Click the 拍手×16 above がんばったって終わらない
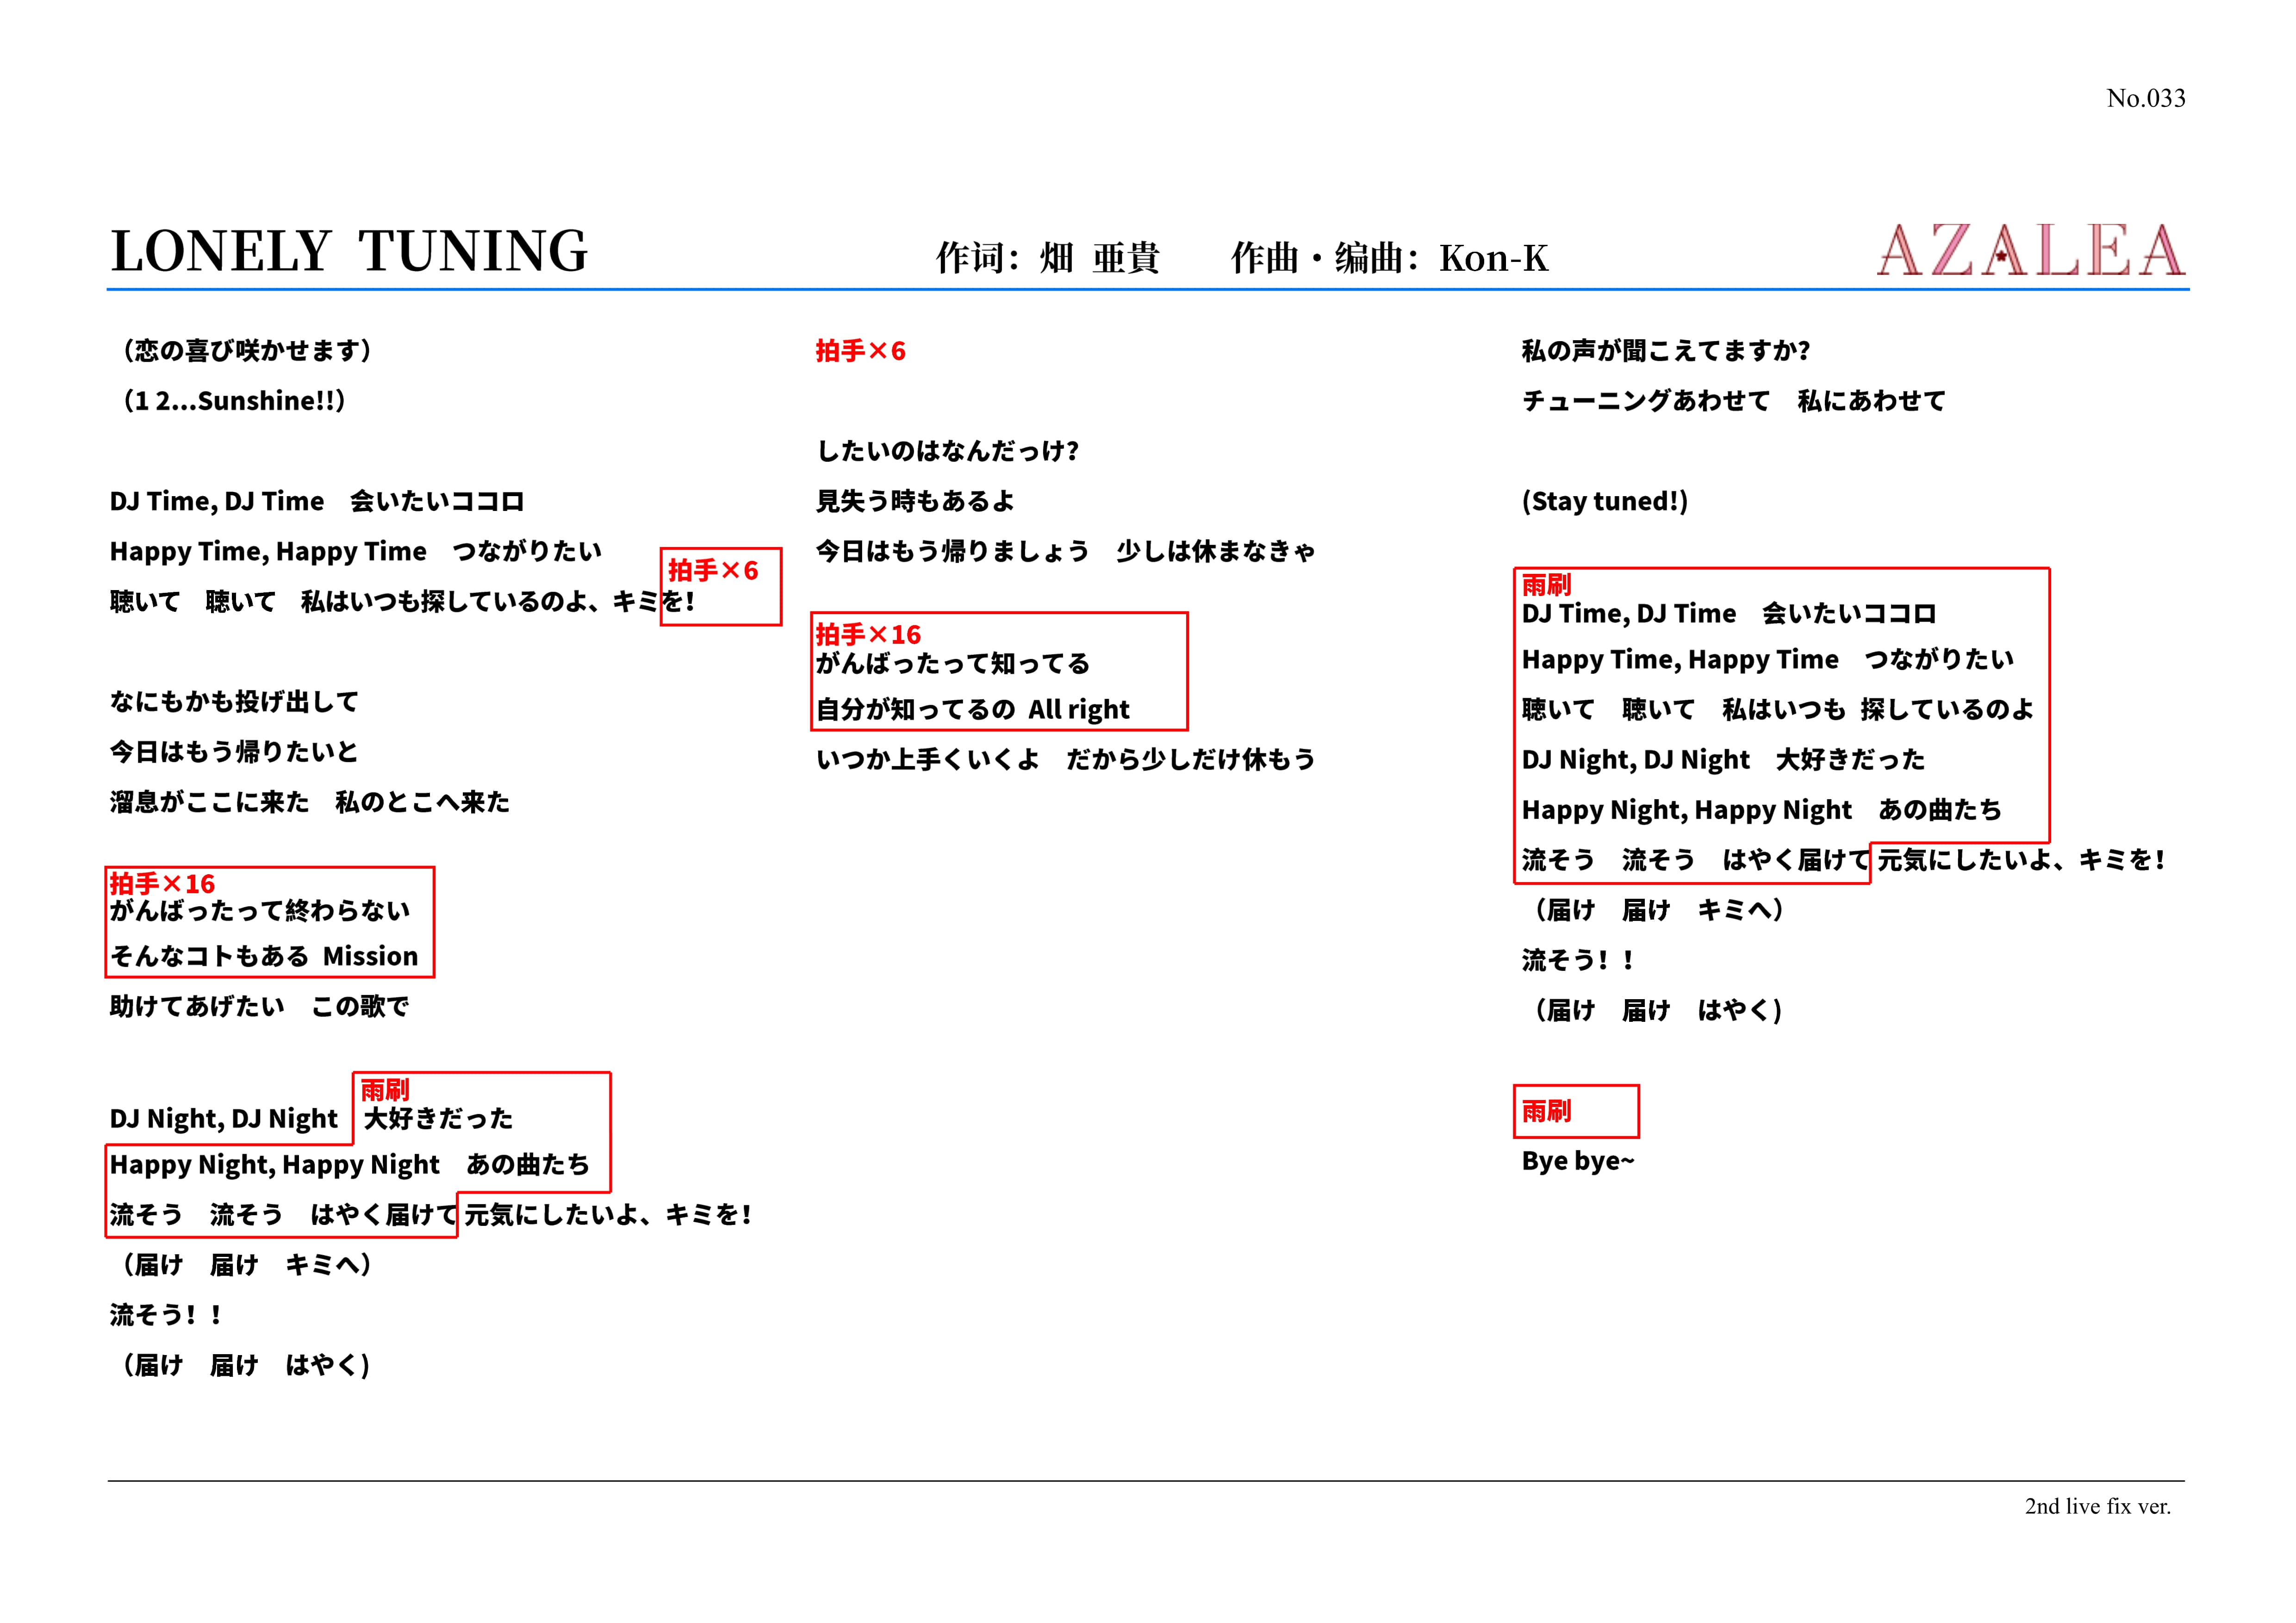This screenshot has width=2296, height=1623. [x=162, y=884]
